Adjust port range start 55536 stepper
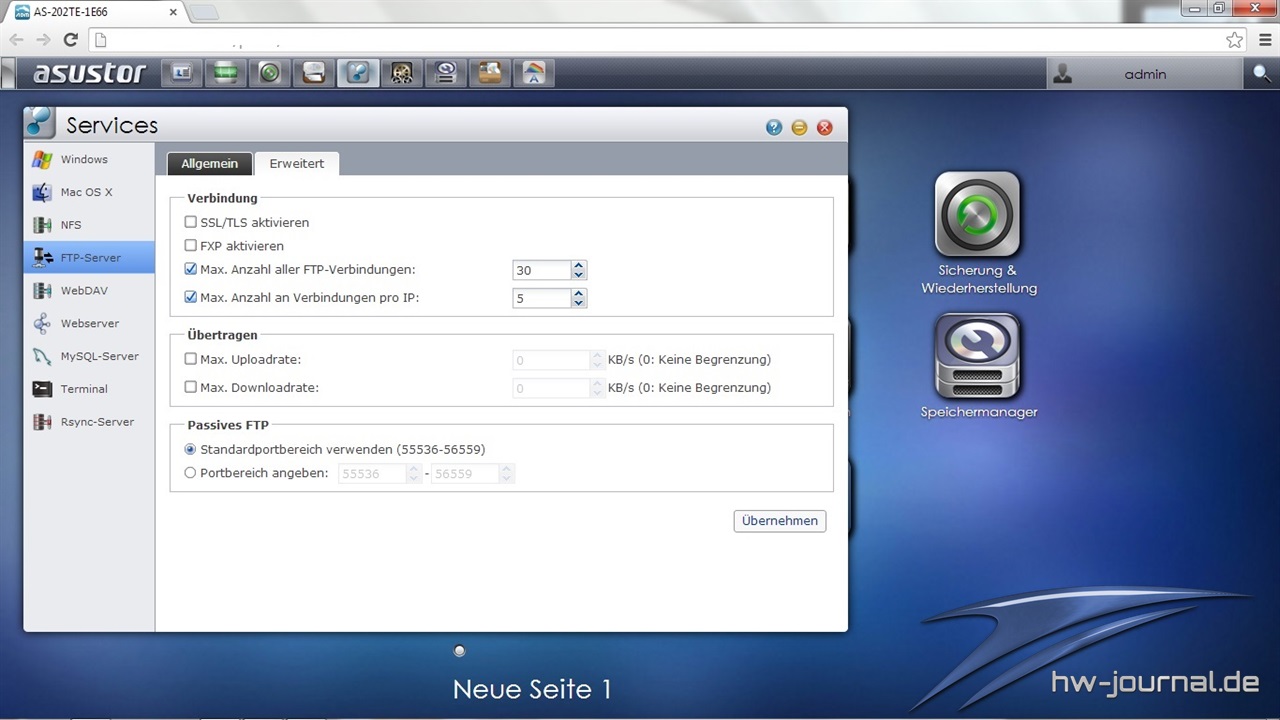 pyautogui.click(x=414, y=474)
